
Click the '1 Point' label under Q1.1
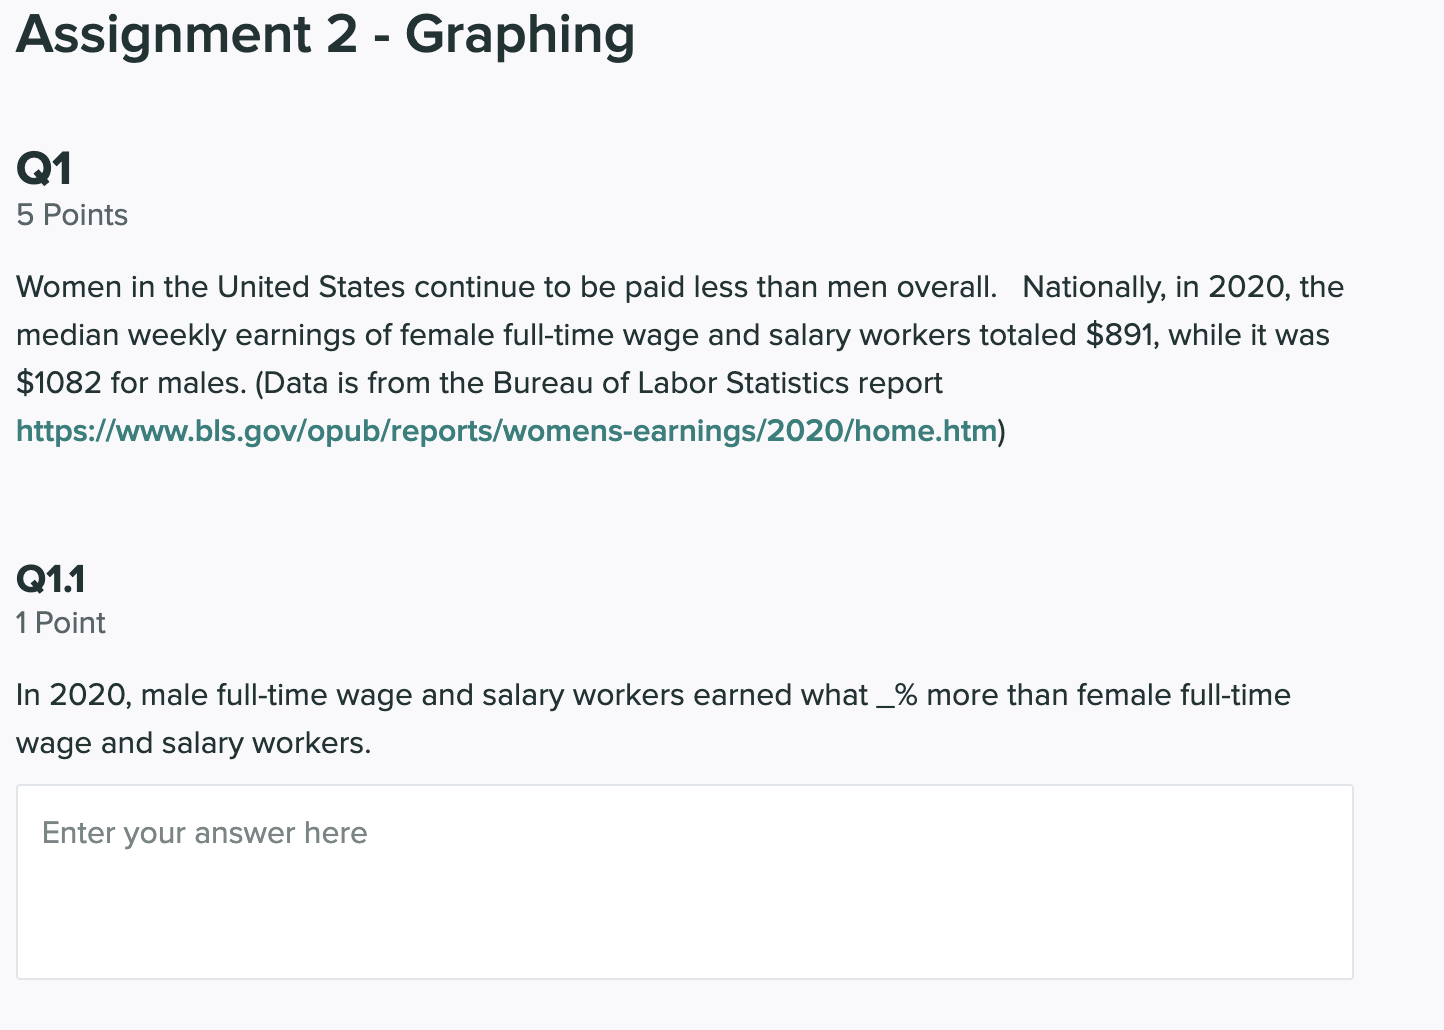pyautogui.click(x=59, y=622)
